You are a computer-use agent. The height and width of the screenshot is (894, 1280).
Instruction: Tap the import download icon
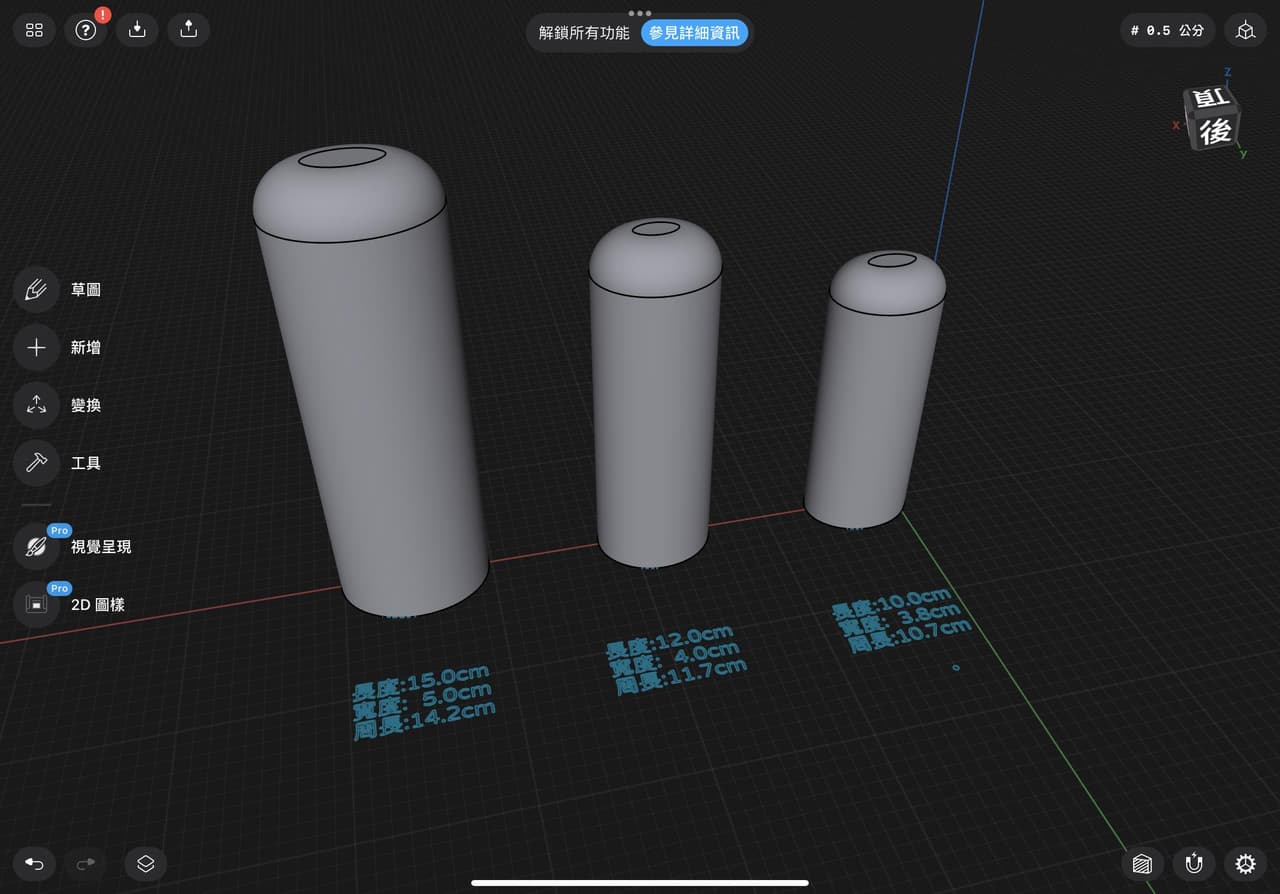(x=138, y=30)
